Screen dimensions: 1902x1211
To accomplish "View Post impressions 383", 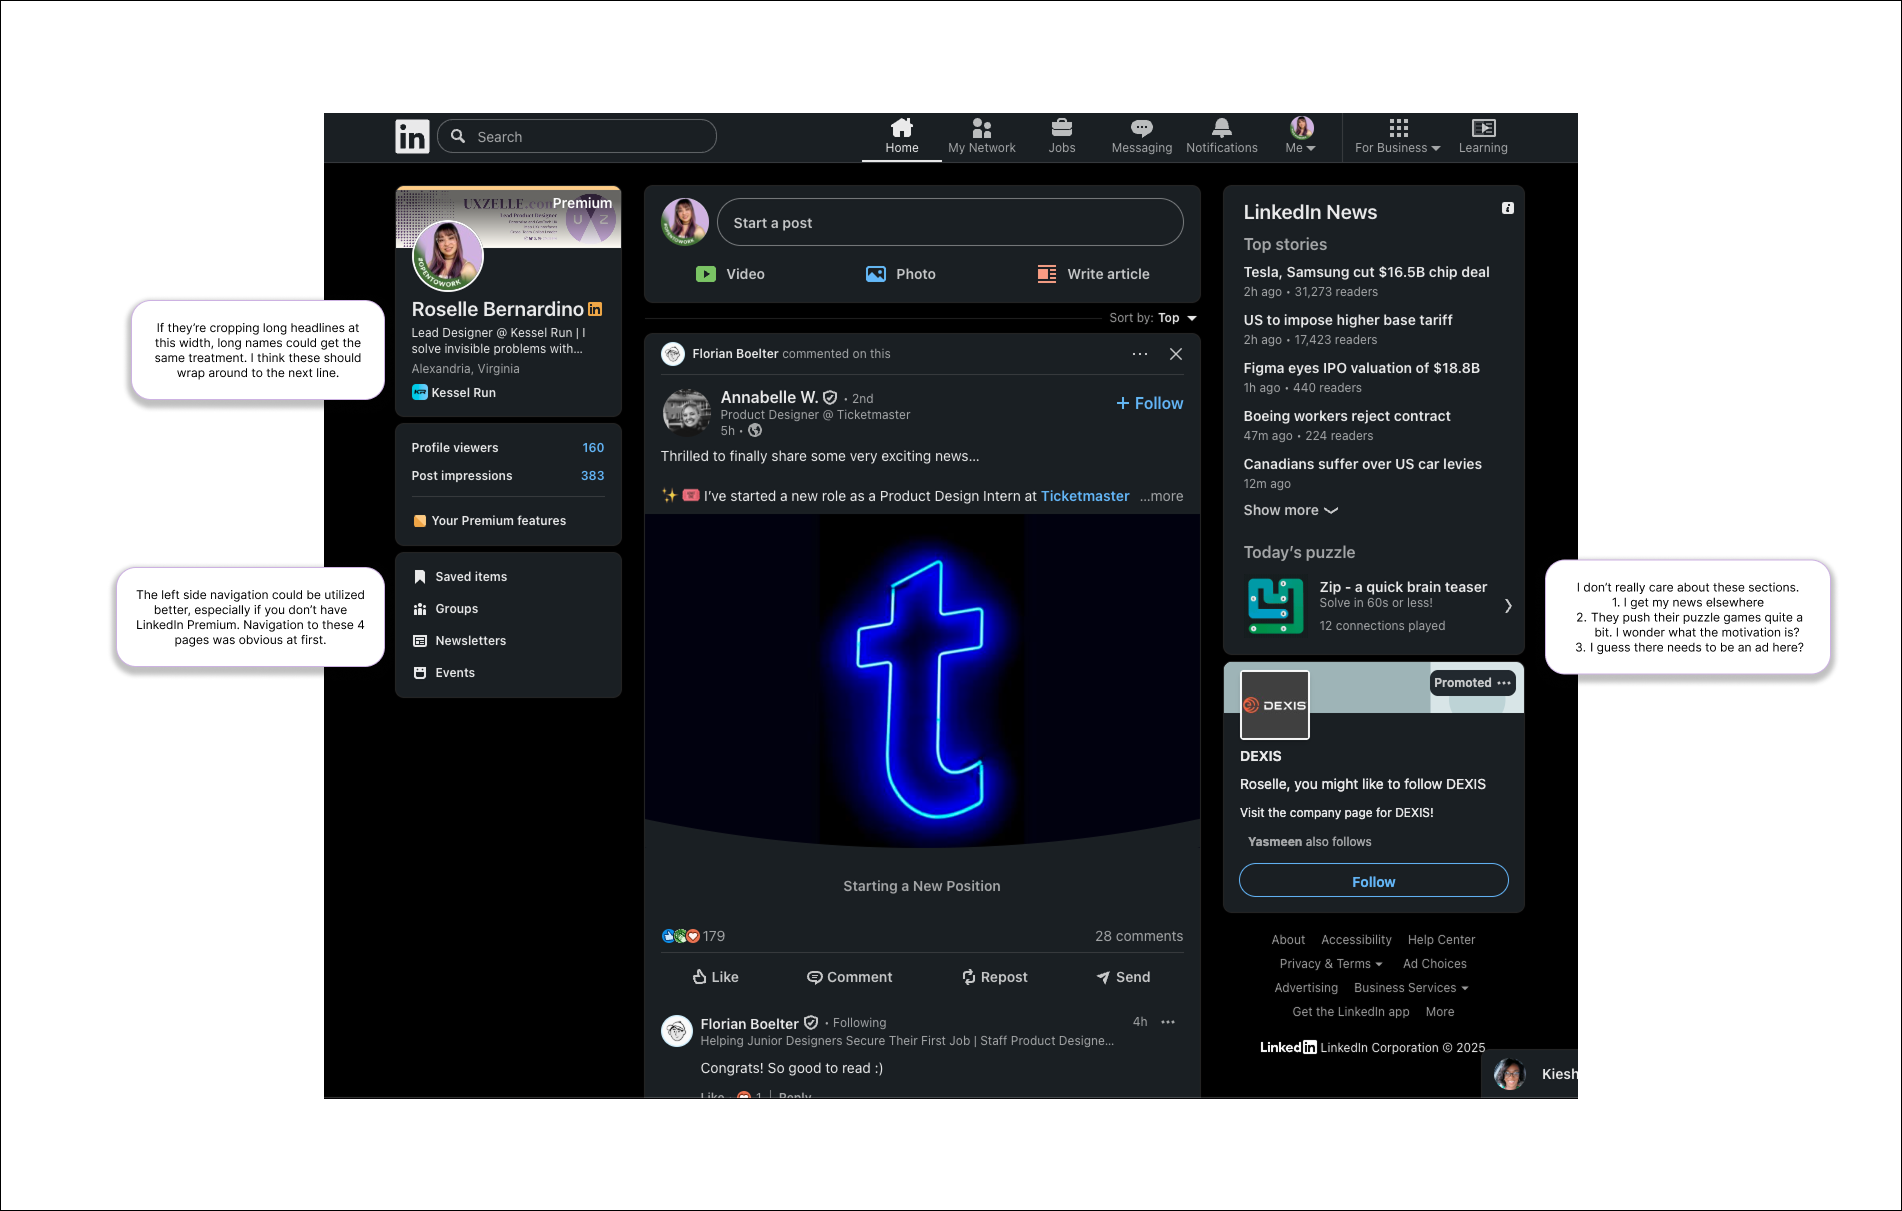I will [507, 476].
